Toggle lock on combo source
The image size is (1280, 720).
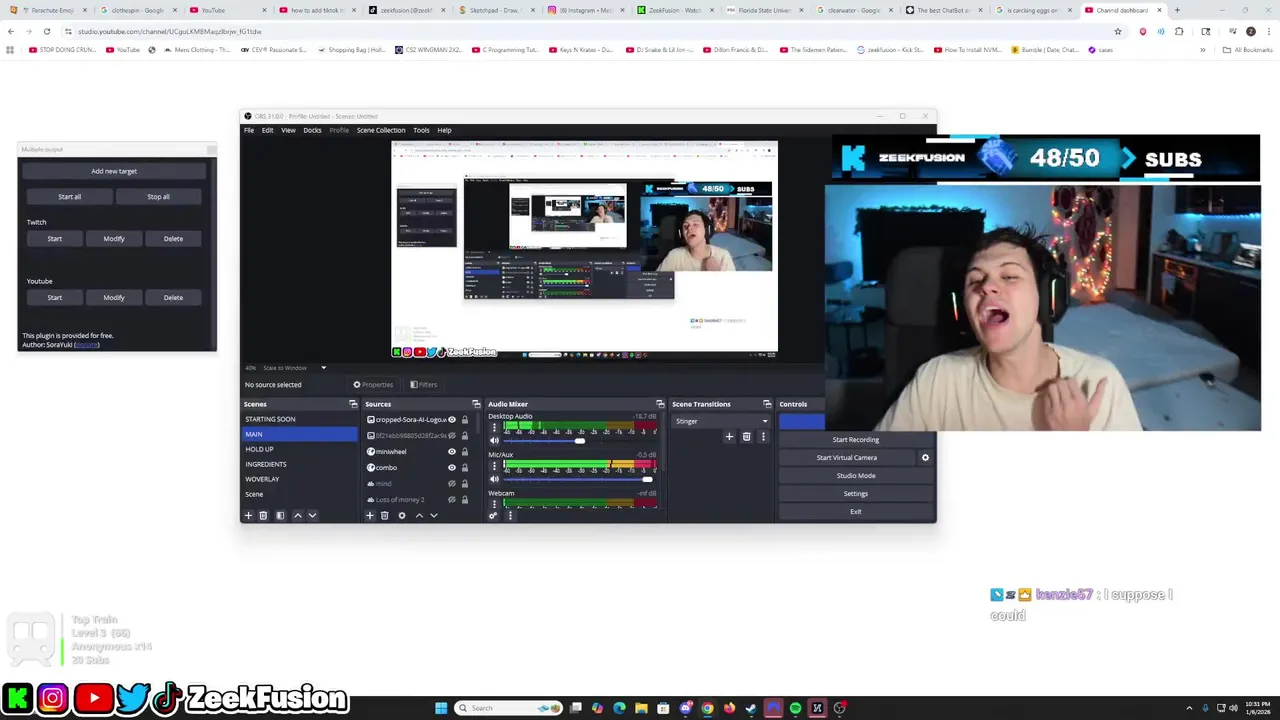(464, 467)
